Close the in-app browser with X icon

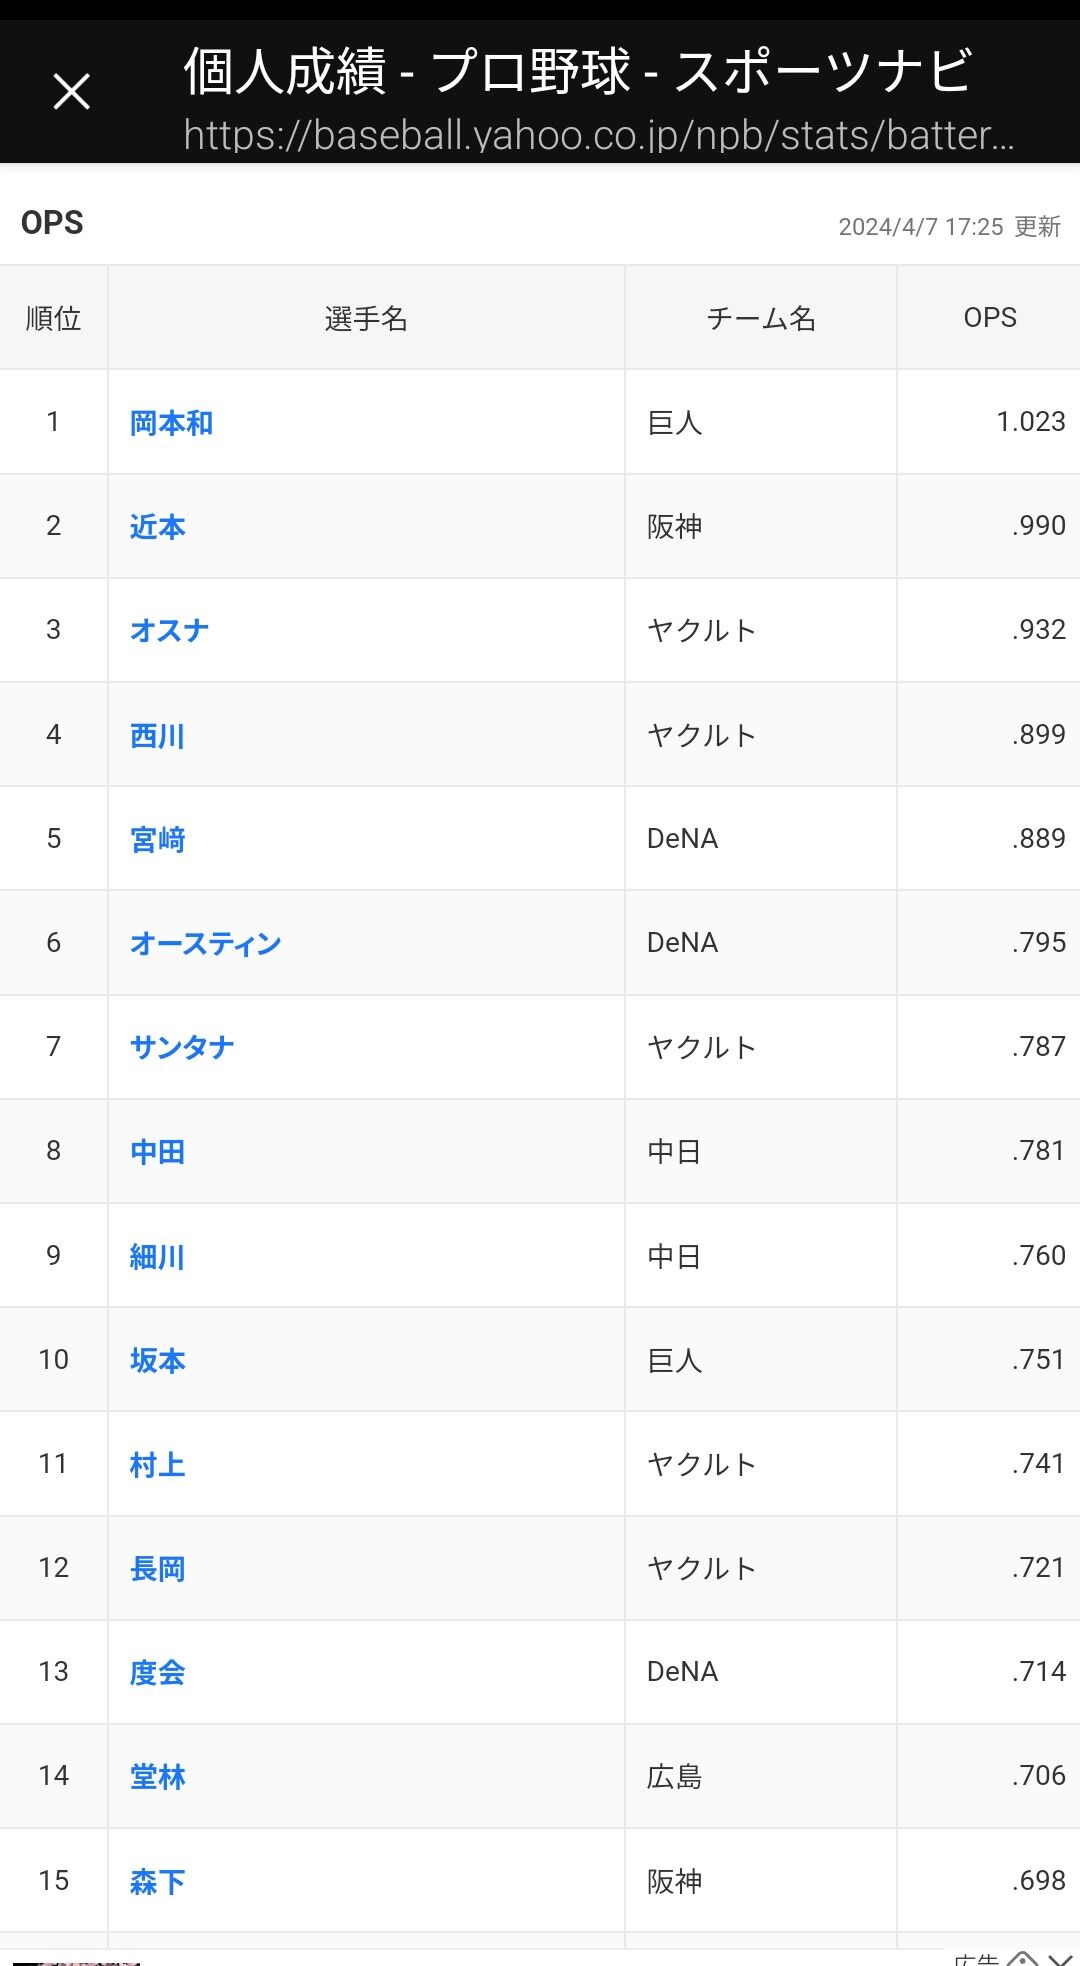coord(71,92)
